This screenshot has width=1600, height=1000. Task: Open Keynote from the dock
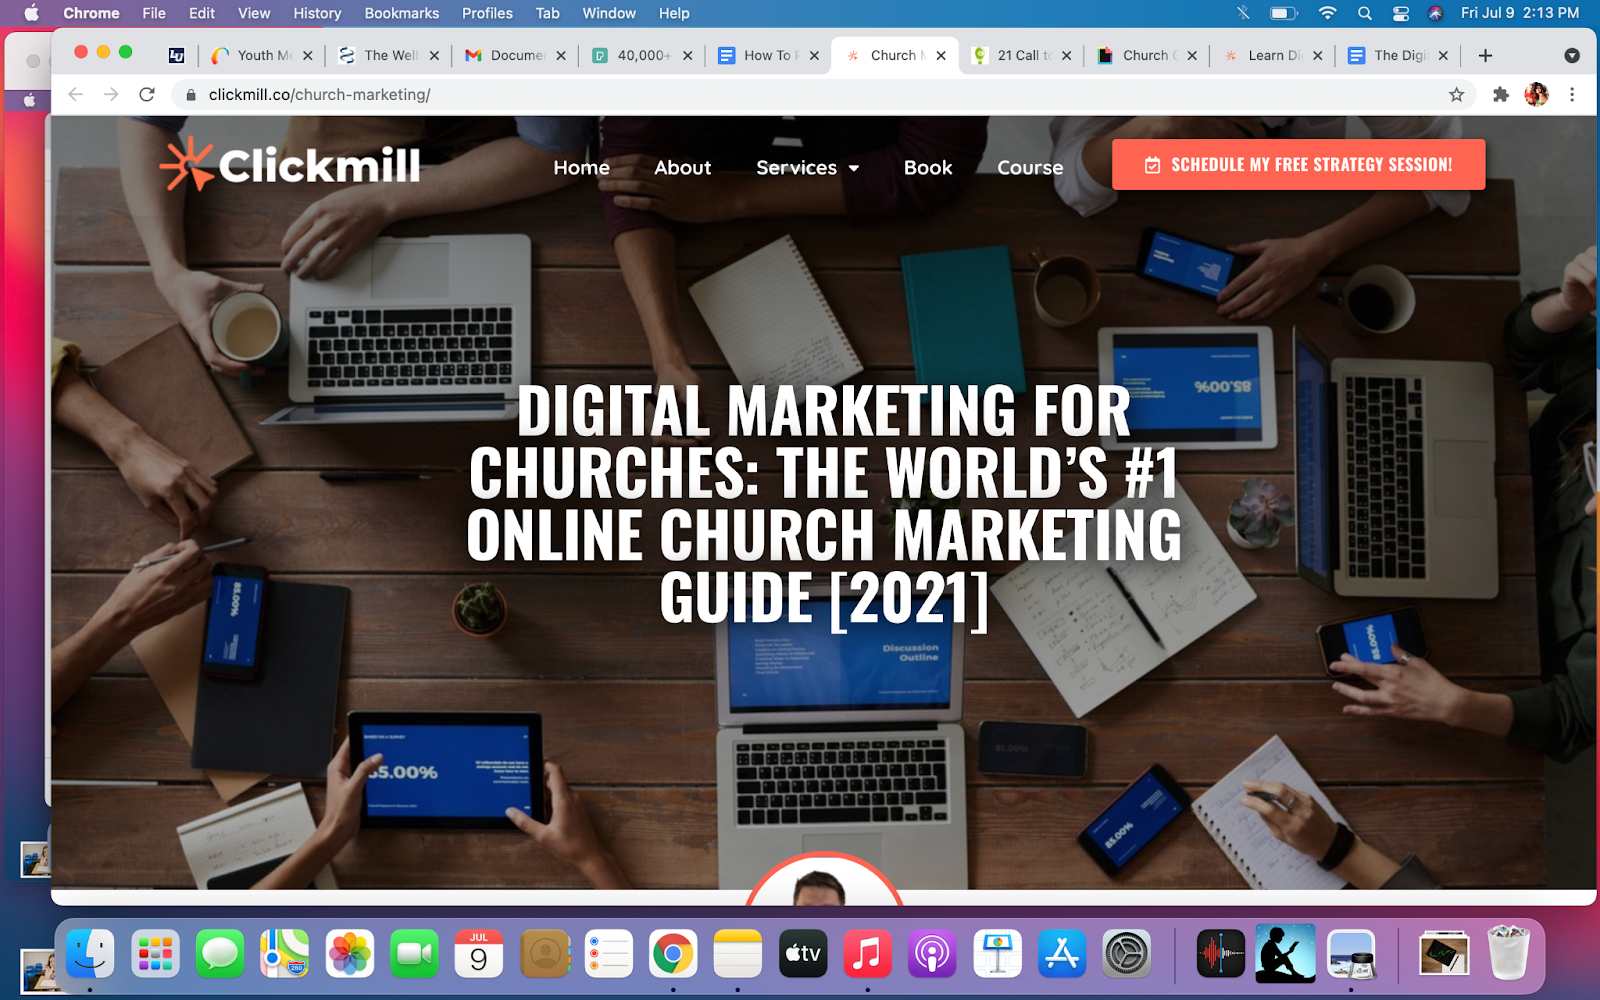997,953
